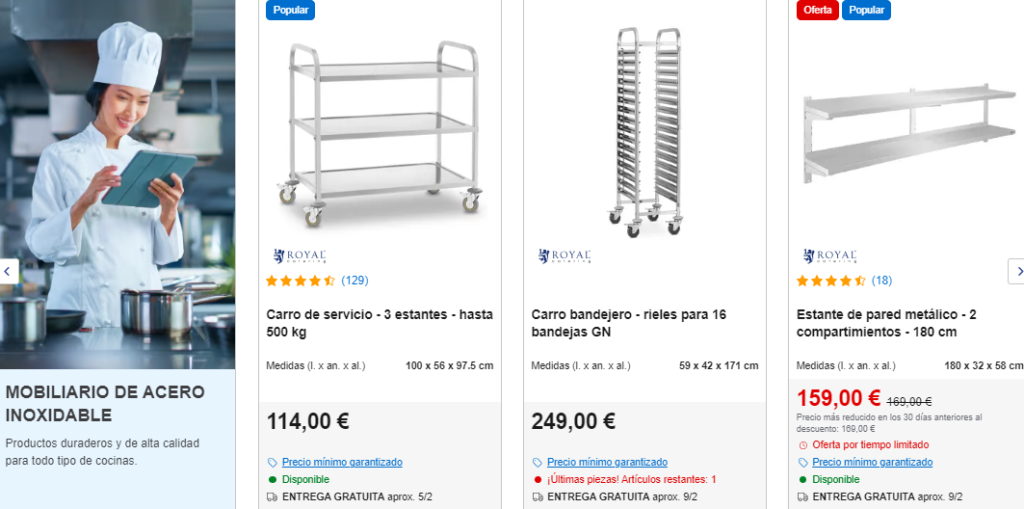Image resolution: width=1024 pixels, height=509 pixels.
Task: Click clock icon beside Oferta por tiempo limitado
Action: [802, 445]
